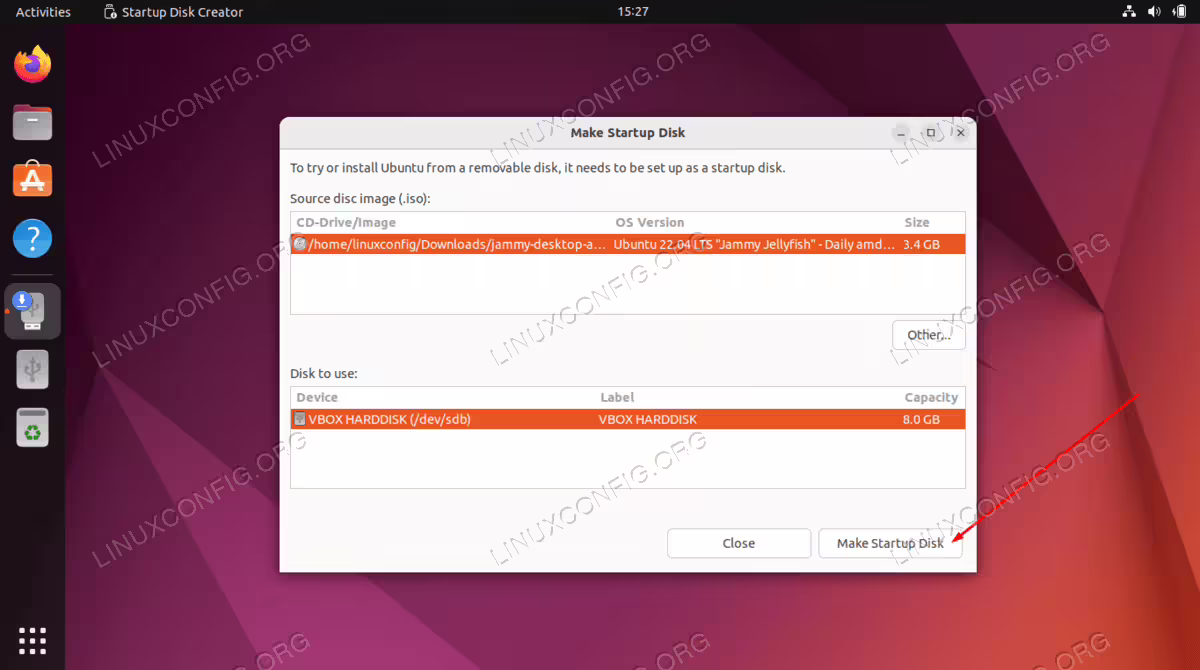1200x670 pixels.
Task: Sort by CD-Drive/Image column header
Action: tap(346, 222)
